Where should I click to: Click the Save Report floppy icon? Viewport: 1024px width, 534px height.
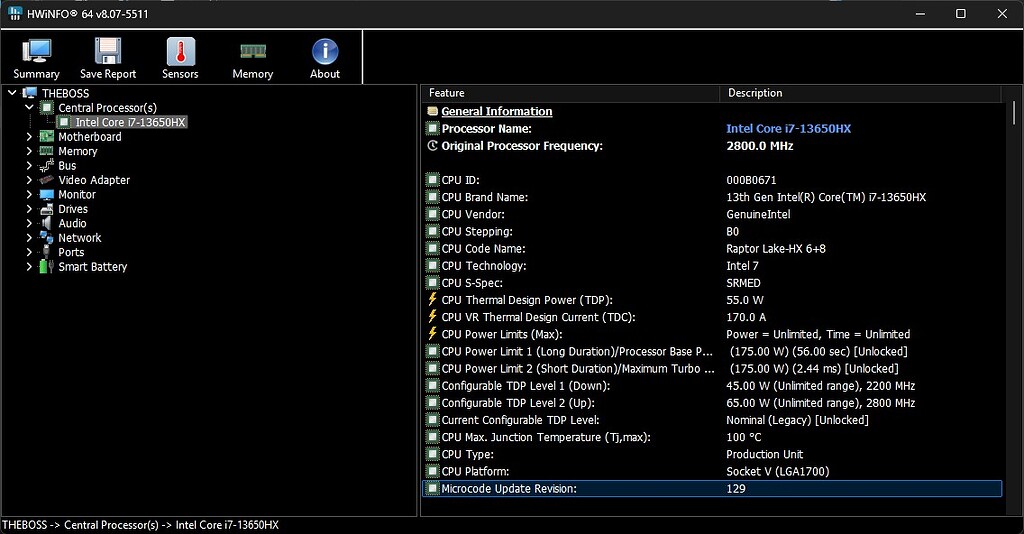point(108,52)
